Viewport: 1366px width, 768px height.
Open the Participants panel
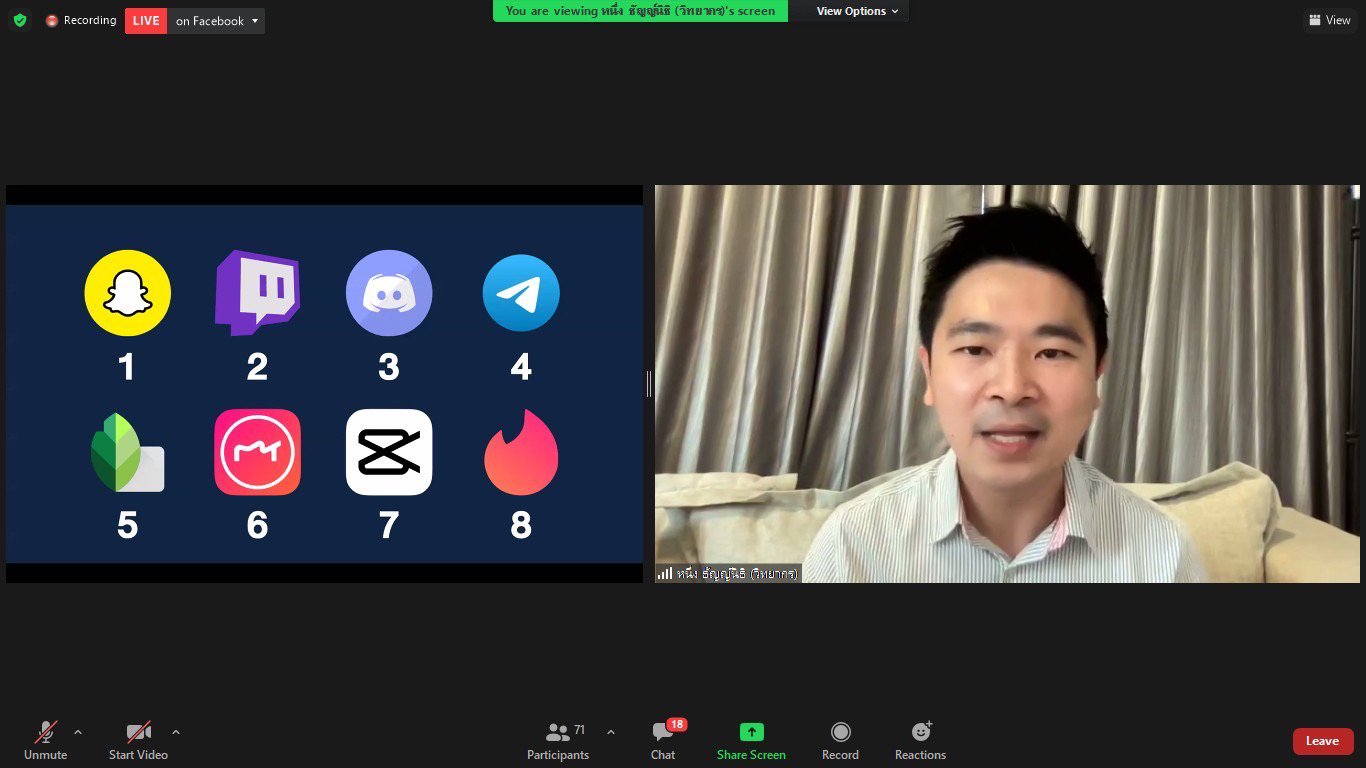[x=558, y=741]
